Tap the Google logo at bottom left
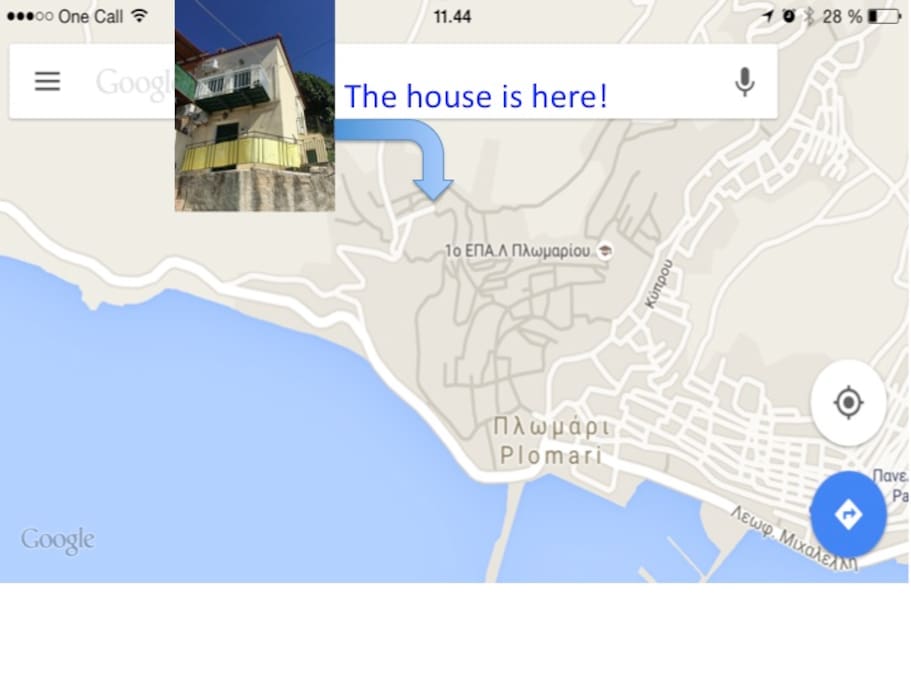This screenshot has height=683, width=911. point(58,541)
